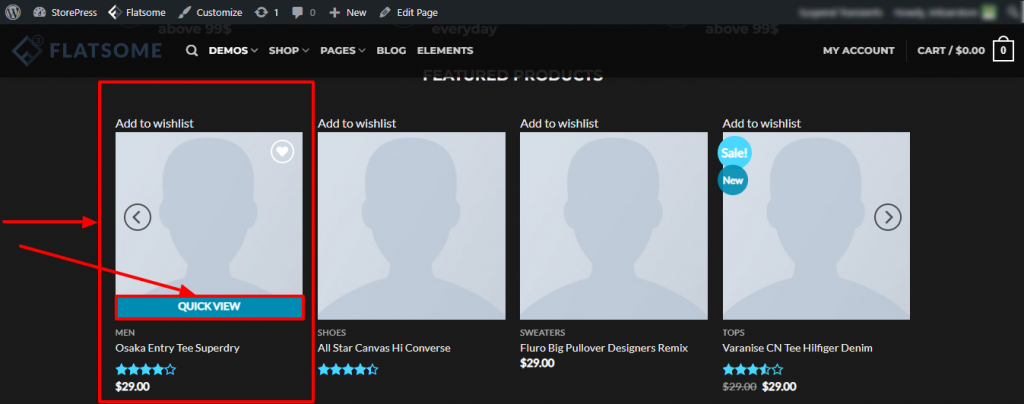Viewport: 1024px width, 404px height.
Task: Open the search magnifier icon
Action: (x=191, y=50)
